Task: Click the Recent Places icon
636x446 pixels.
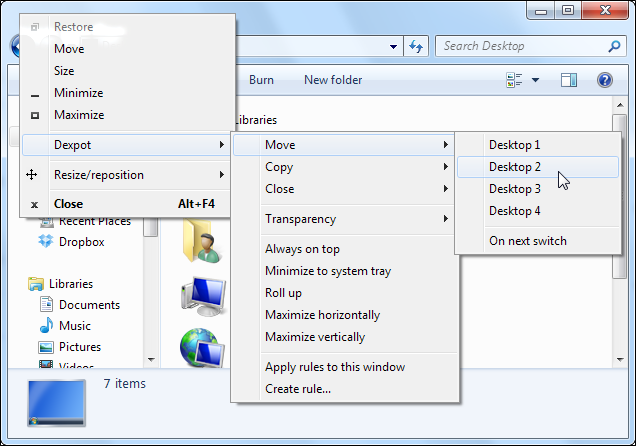Action: tap(46, 222)
